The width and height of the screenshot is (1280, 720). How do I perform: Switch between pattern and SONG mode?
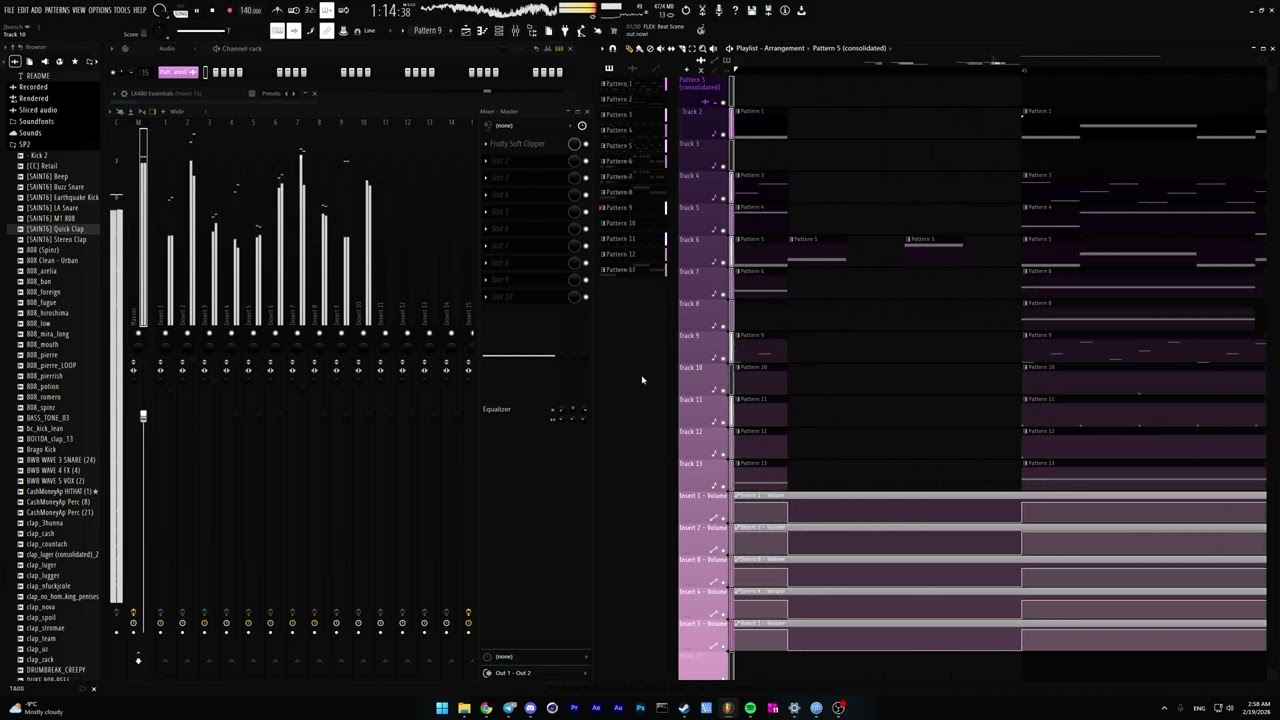tap(179, 10)
